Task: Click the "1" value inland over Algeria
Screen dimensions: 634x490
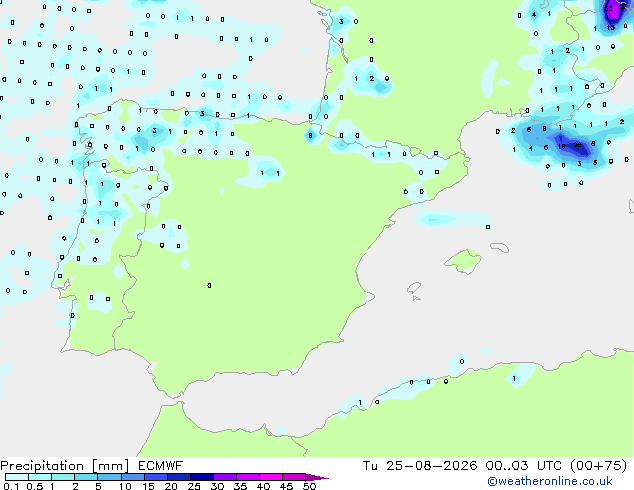Action: (x=514, y=378)
